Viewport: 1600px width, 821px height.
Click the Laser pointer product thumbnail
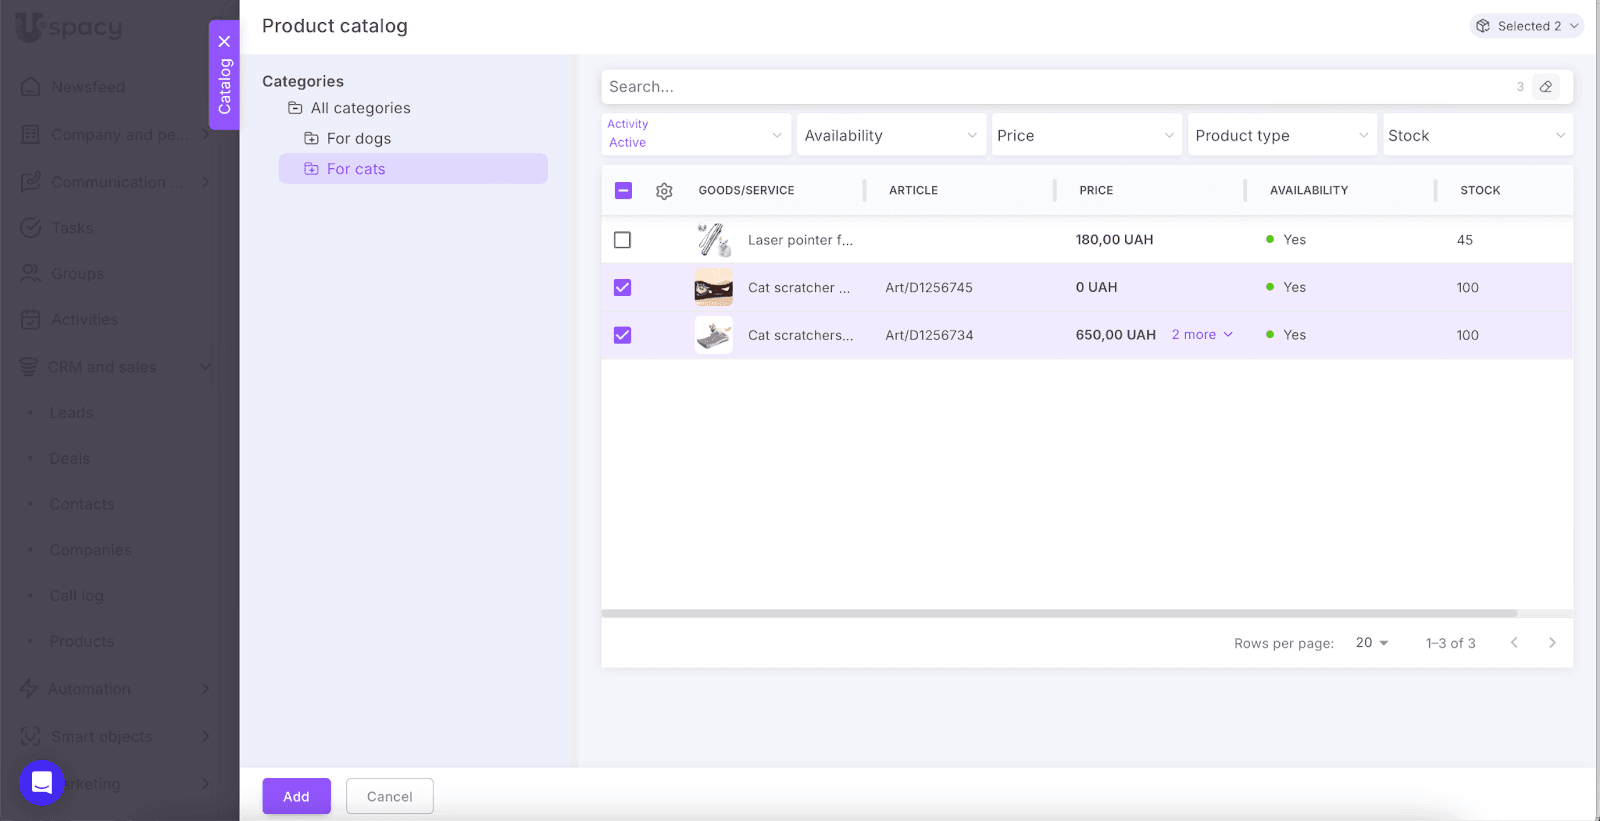point(713,240)
